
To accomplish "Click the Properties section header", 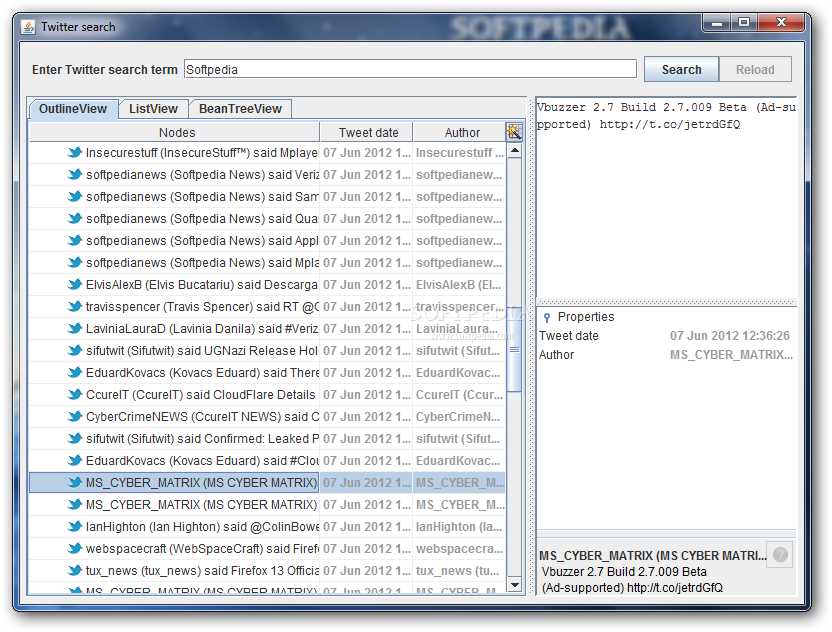I will pyautogui.click(x=586, y=317).
